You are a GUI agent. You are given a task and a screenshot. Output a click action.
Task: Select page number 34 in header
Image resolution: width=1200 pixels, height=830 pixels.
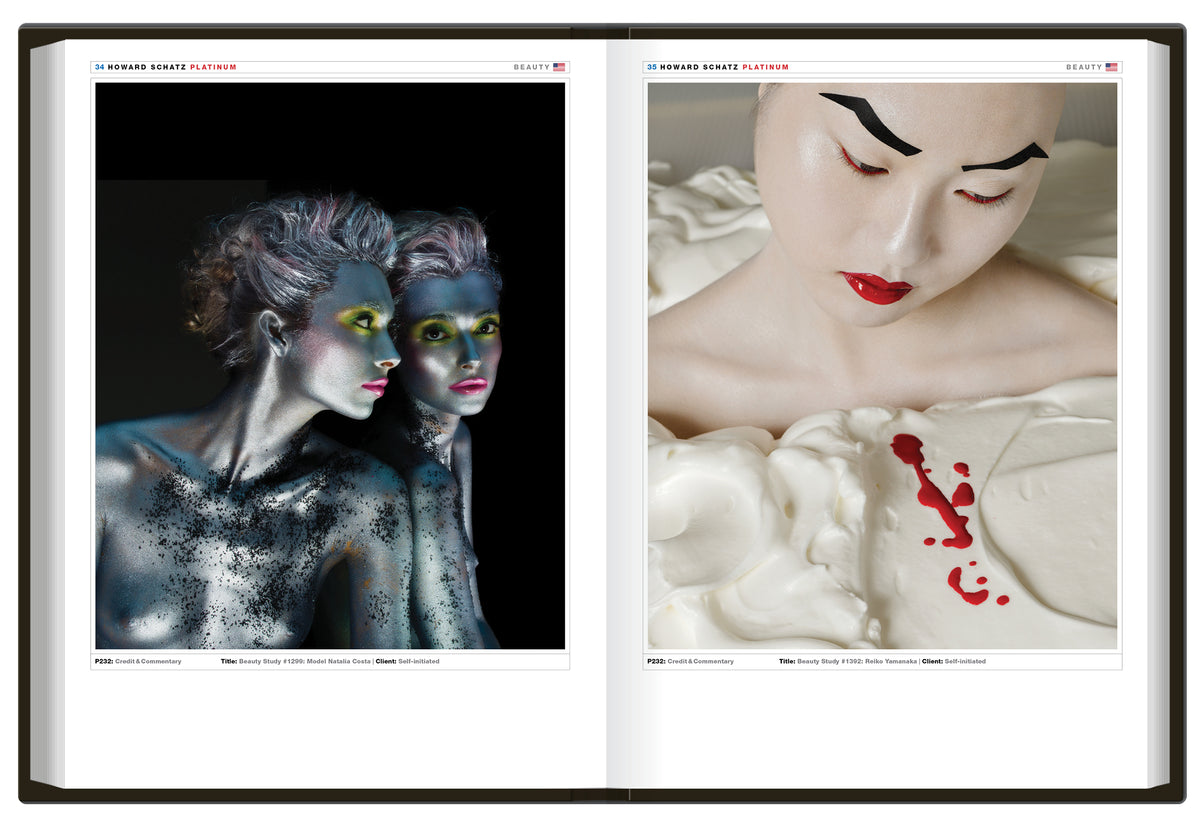pos(99,67)
